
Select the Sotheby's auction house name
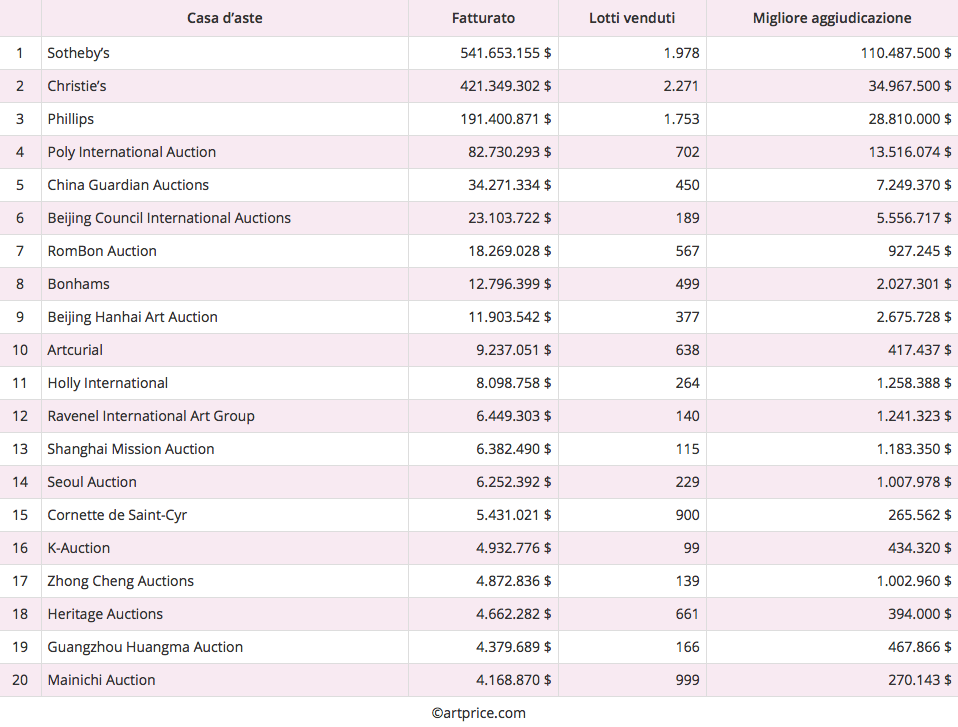78,53
